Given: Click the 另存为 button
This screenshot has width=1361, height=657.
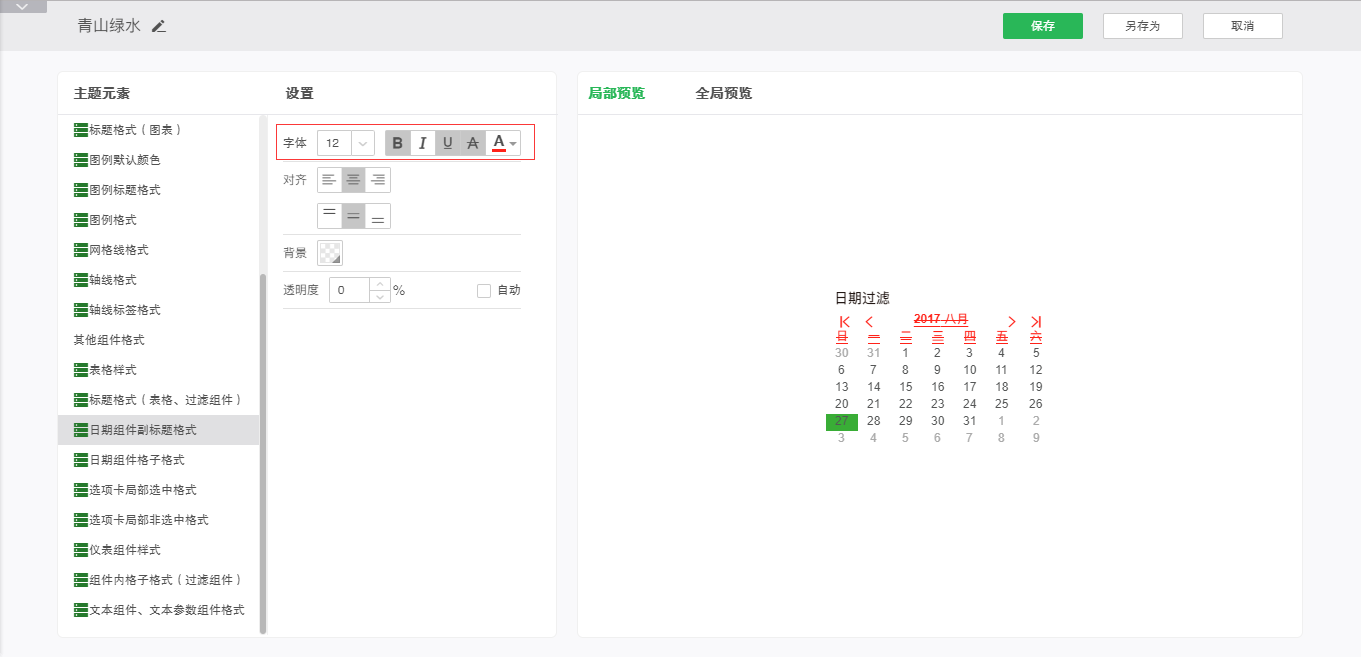Looking at the screenshot, I should (1142, 26).
